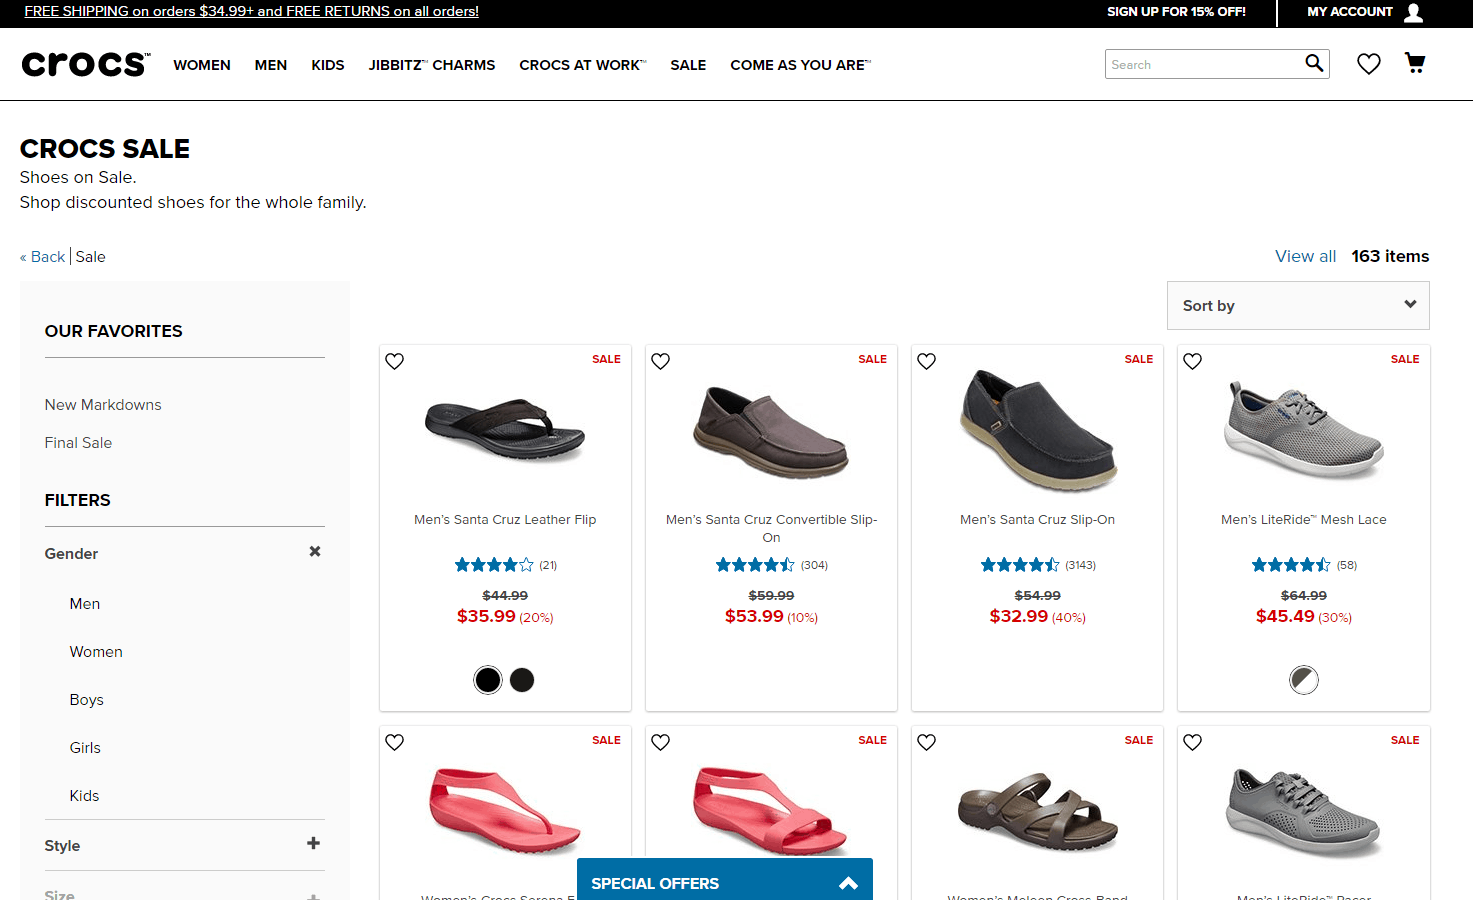1473x900 pixels.
Task: View star rating for Convertible Slip-On (304)
Action: coord(755,565)
